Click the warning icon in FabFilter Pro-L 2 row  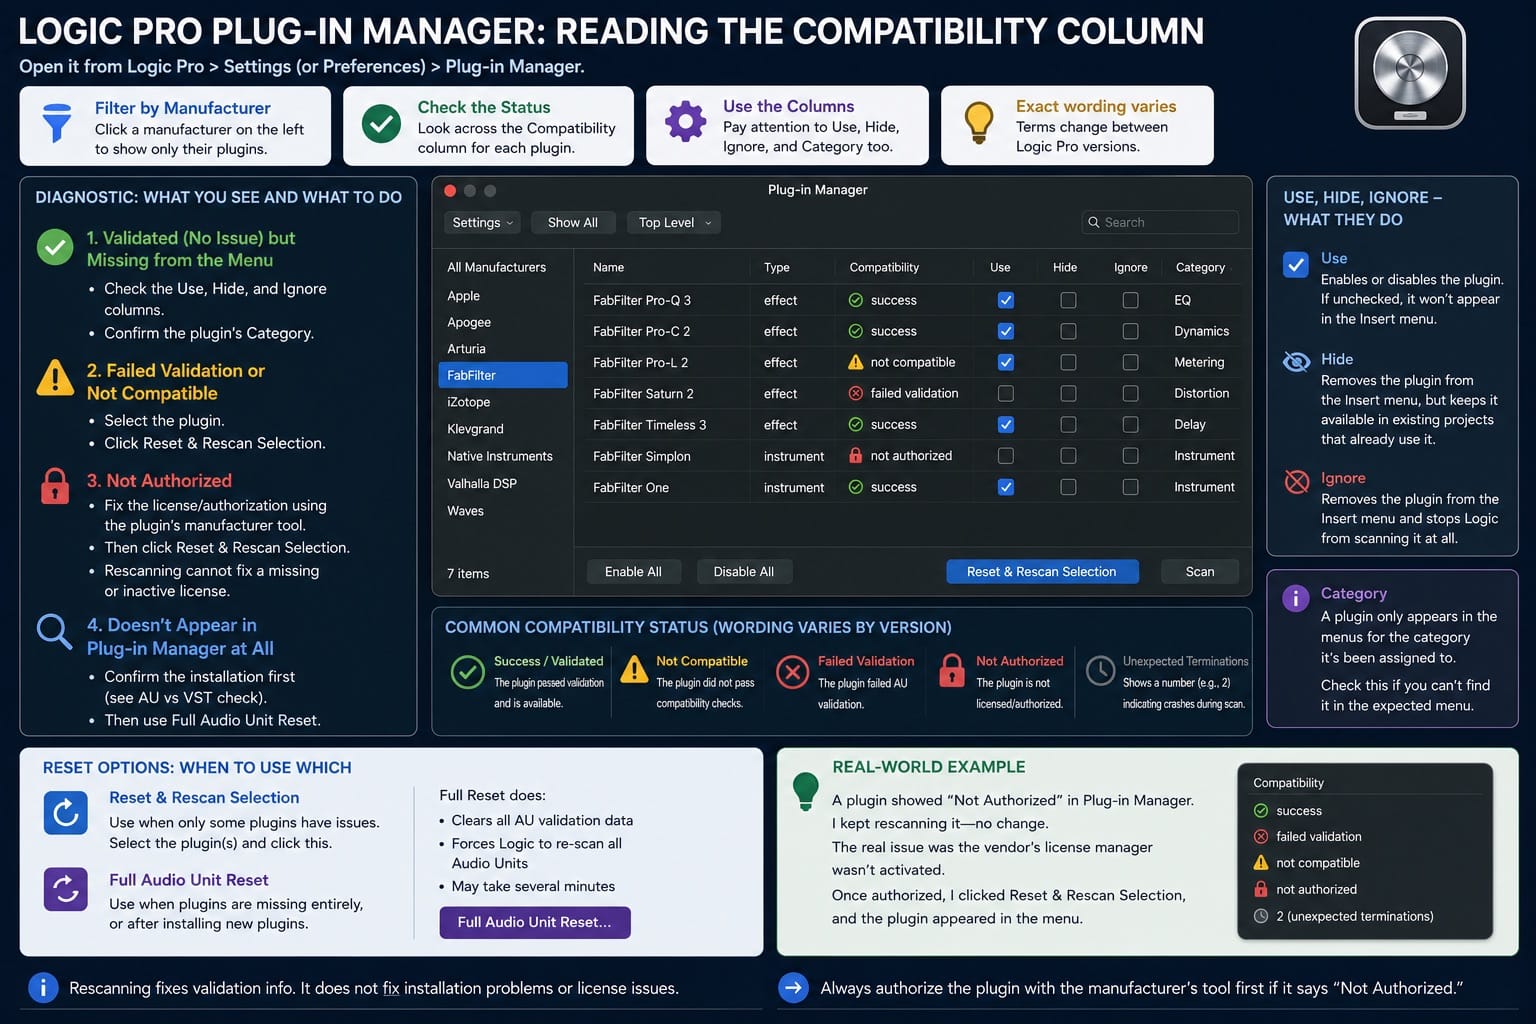856,362
